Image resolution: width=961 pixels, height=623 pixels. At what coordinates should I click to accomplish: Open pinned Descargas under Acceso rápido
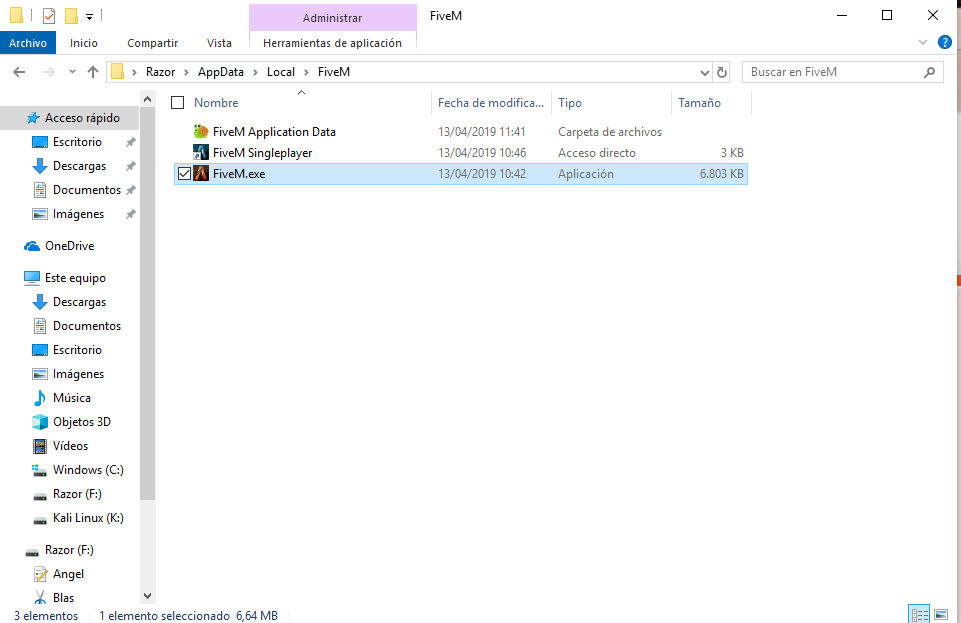click(x=79, y=166)
